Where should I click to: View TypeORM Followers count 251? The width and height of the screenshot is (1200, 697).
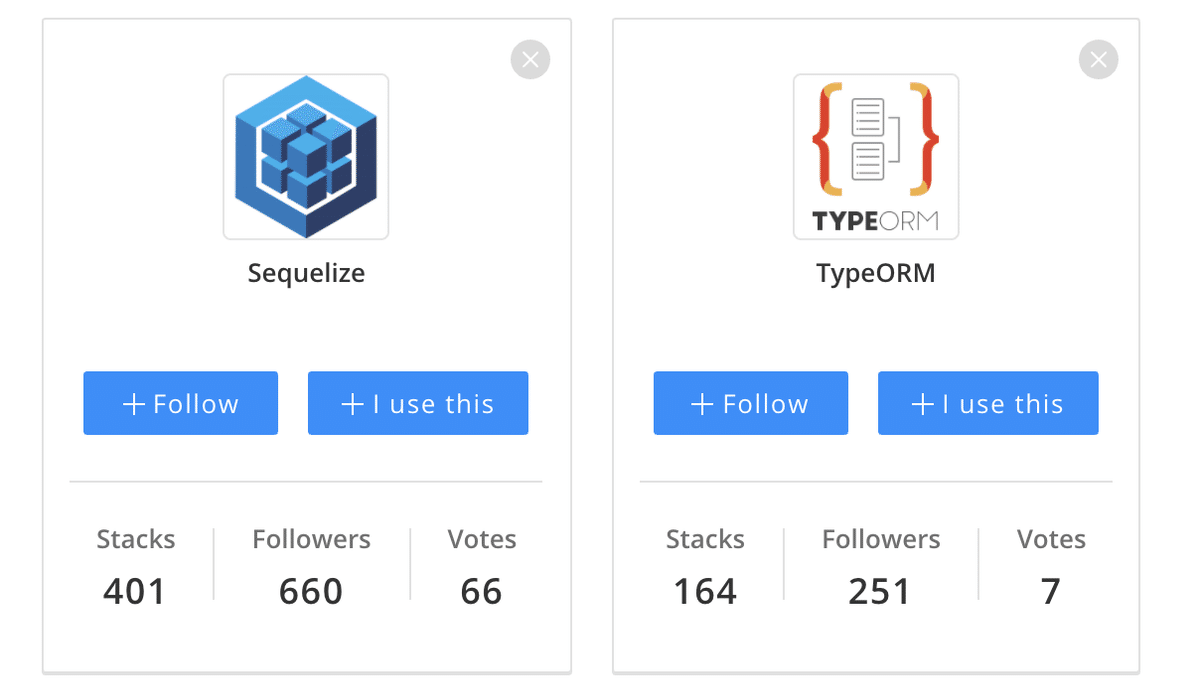point(880,591)
